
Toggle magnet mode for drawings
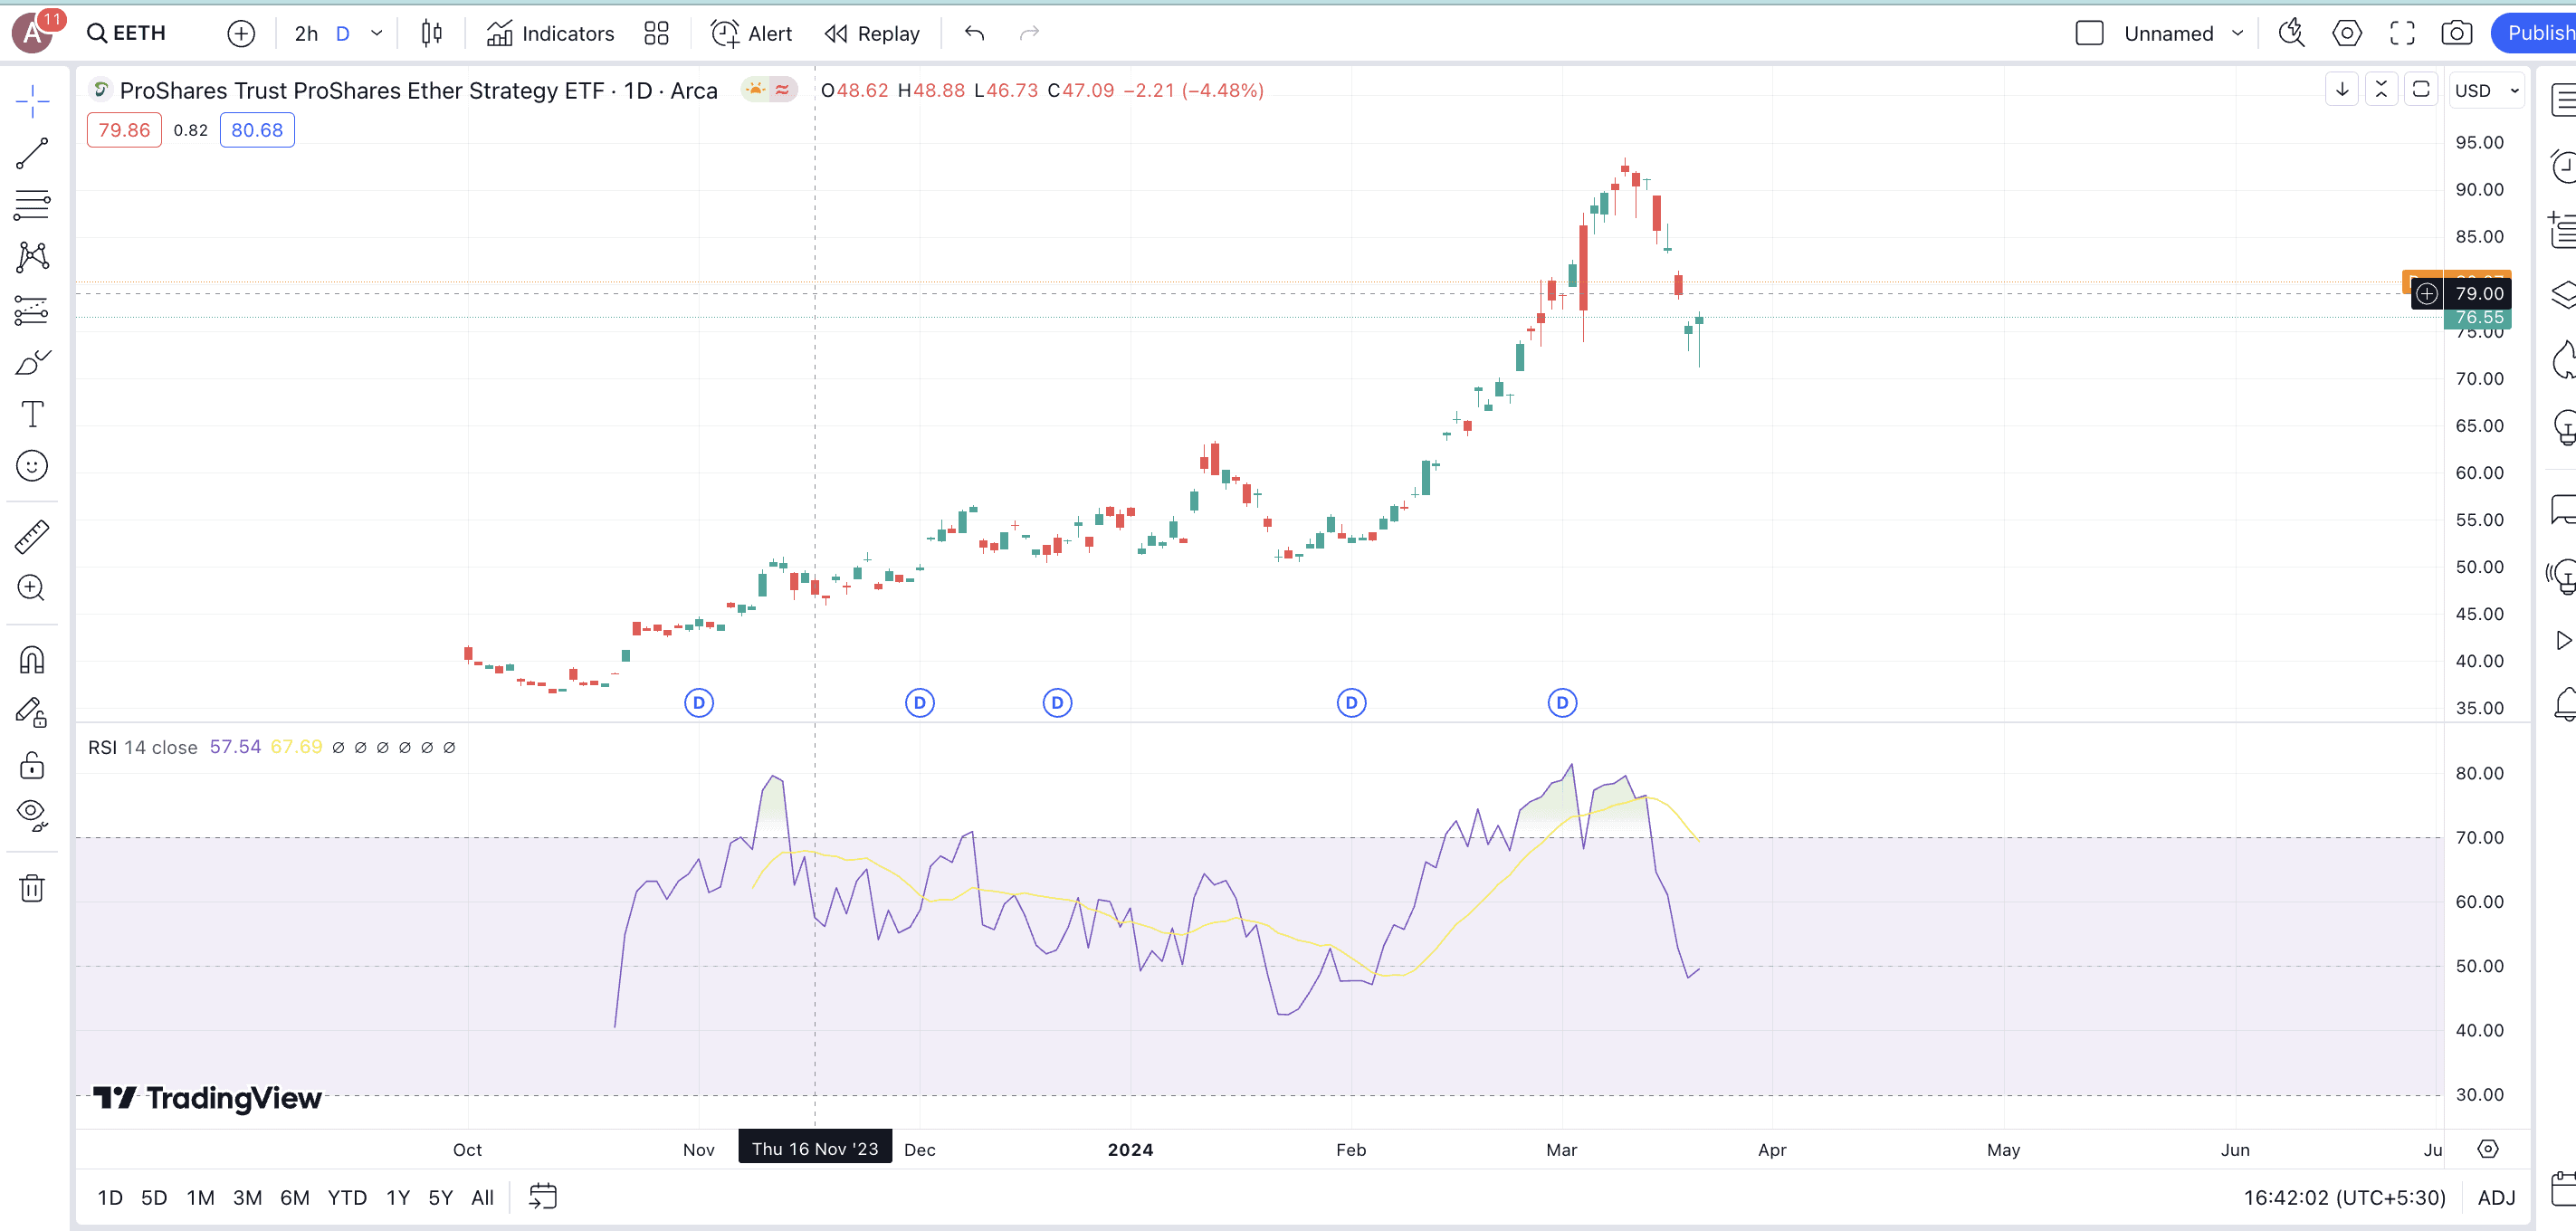[32, 660]
